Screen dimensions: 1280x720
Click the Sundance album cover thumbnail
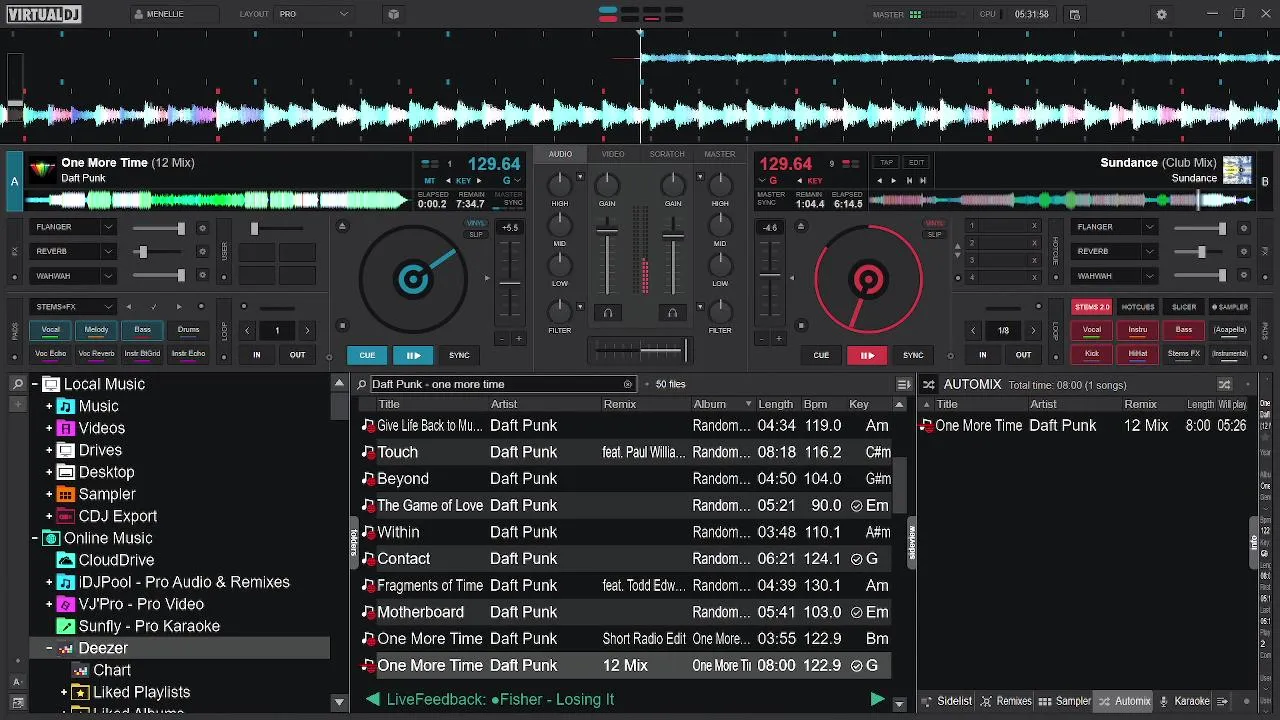tap(1237, 170)
